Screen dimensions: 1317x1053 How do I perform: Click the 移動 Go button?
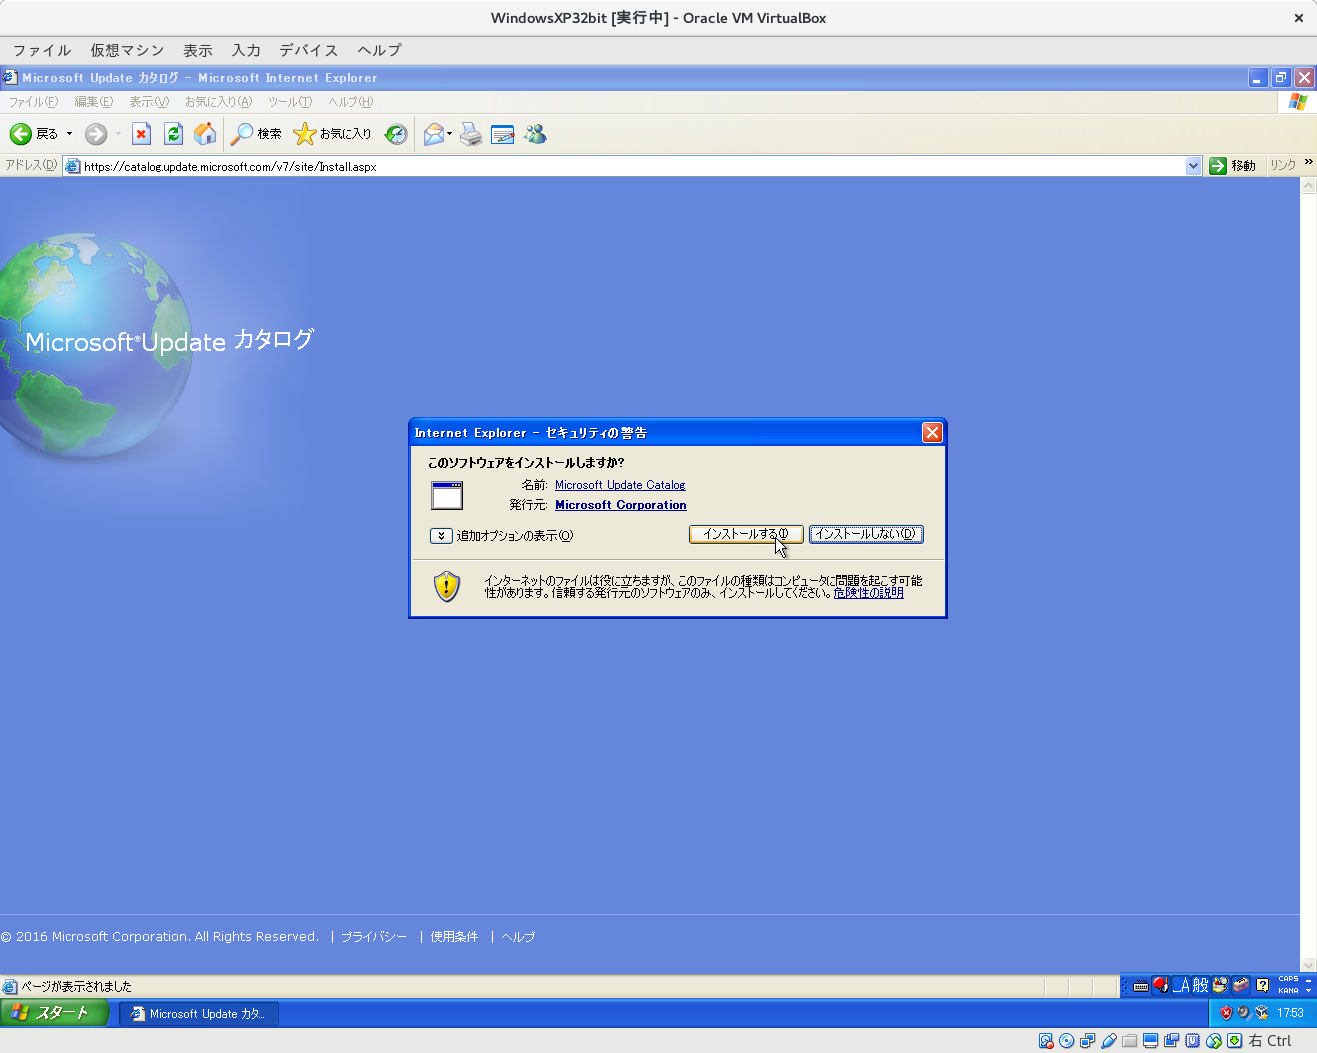pyautogui.click(x=1233, y=166)
